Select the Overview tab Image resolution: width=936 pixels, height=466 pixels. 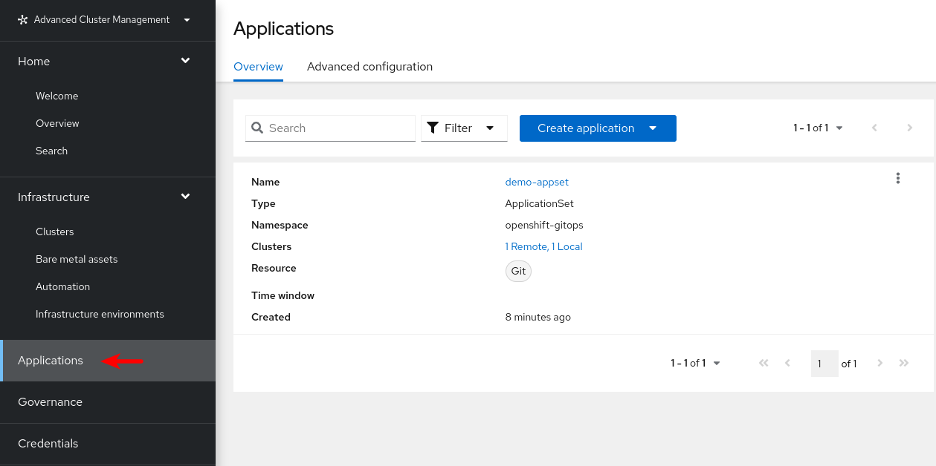click(258, 67)
